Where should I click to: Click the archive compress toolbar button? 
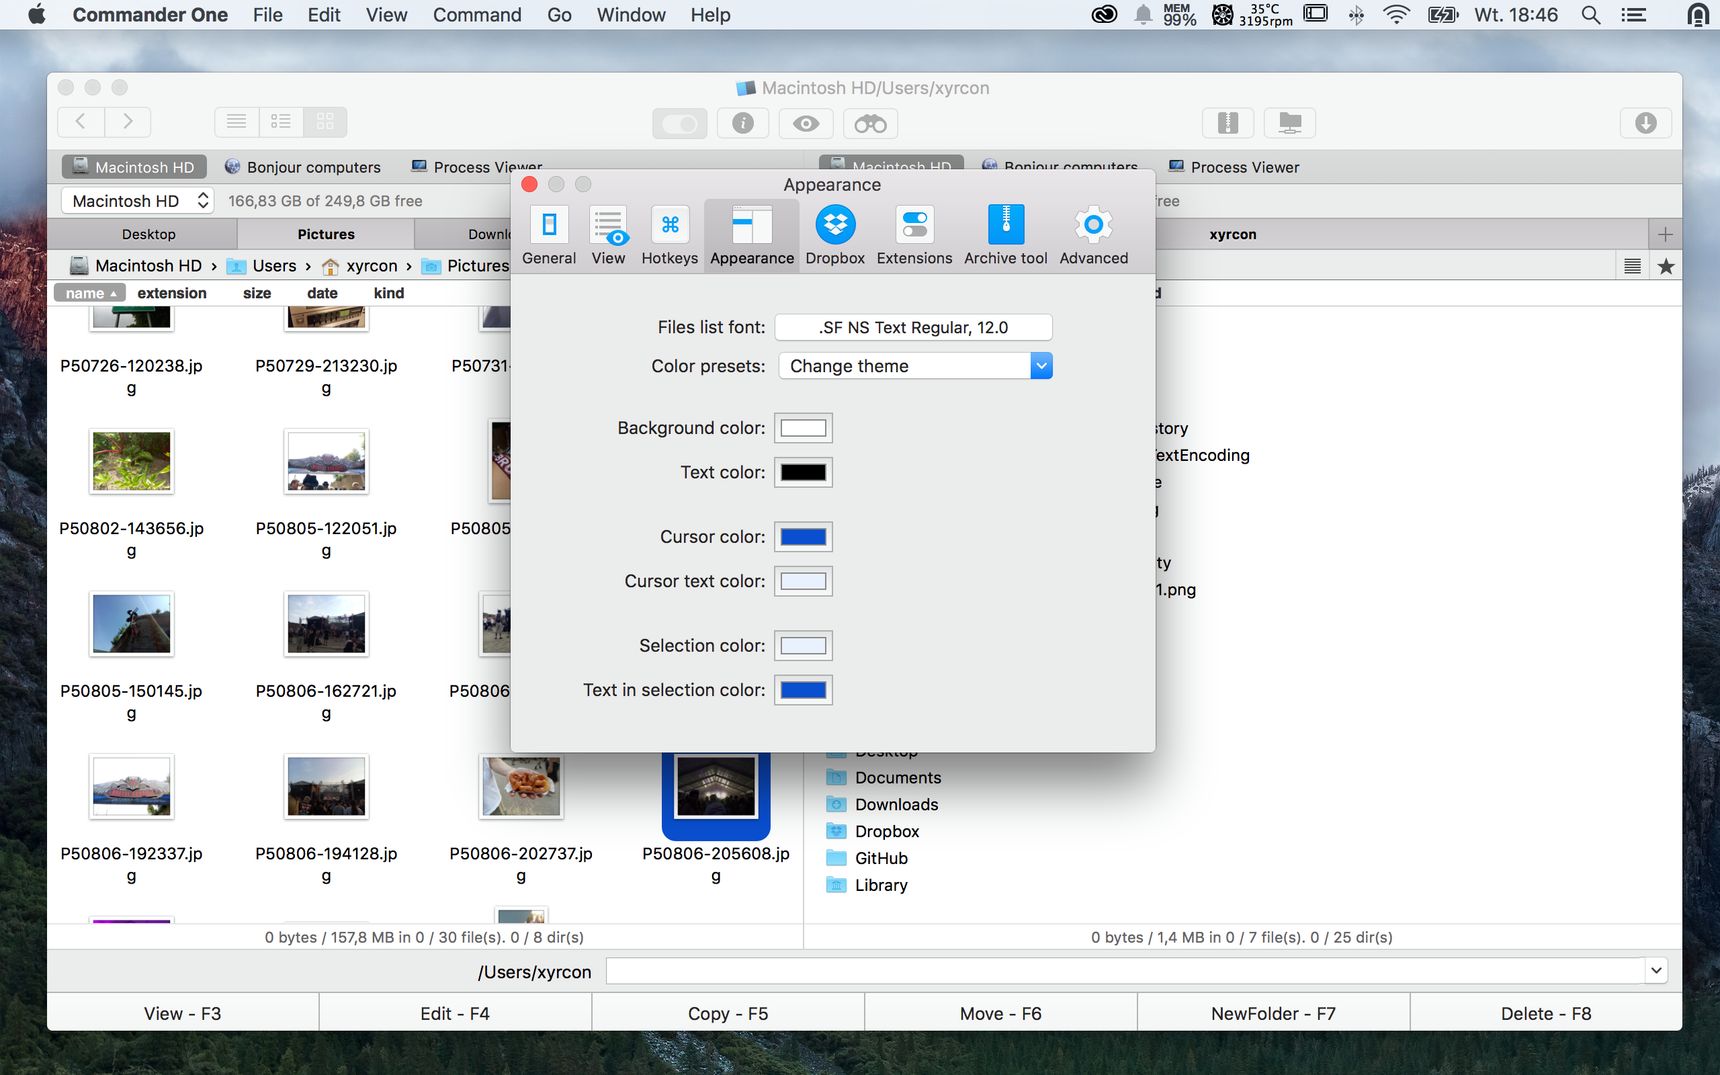pyautogui.click(x=1228, y=123)
